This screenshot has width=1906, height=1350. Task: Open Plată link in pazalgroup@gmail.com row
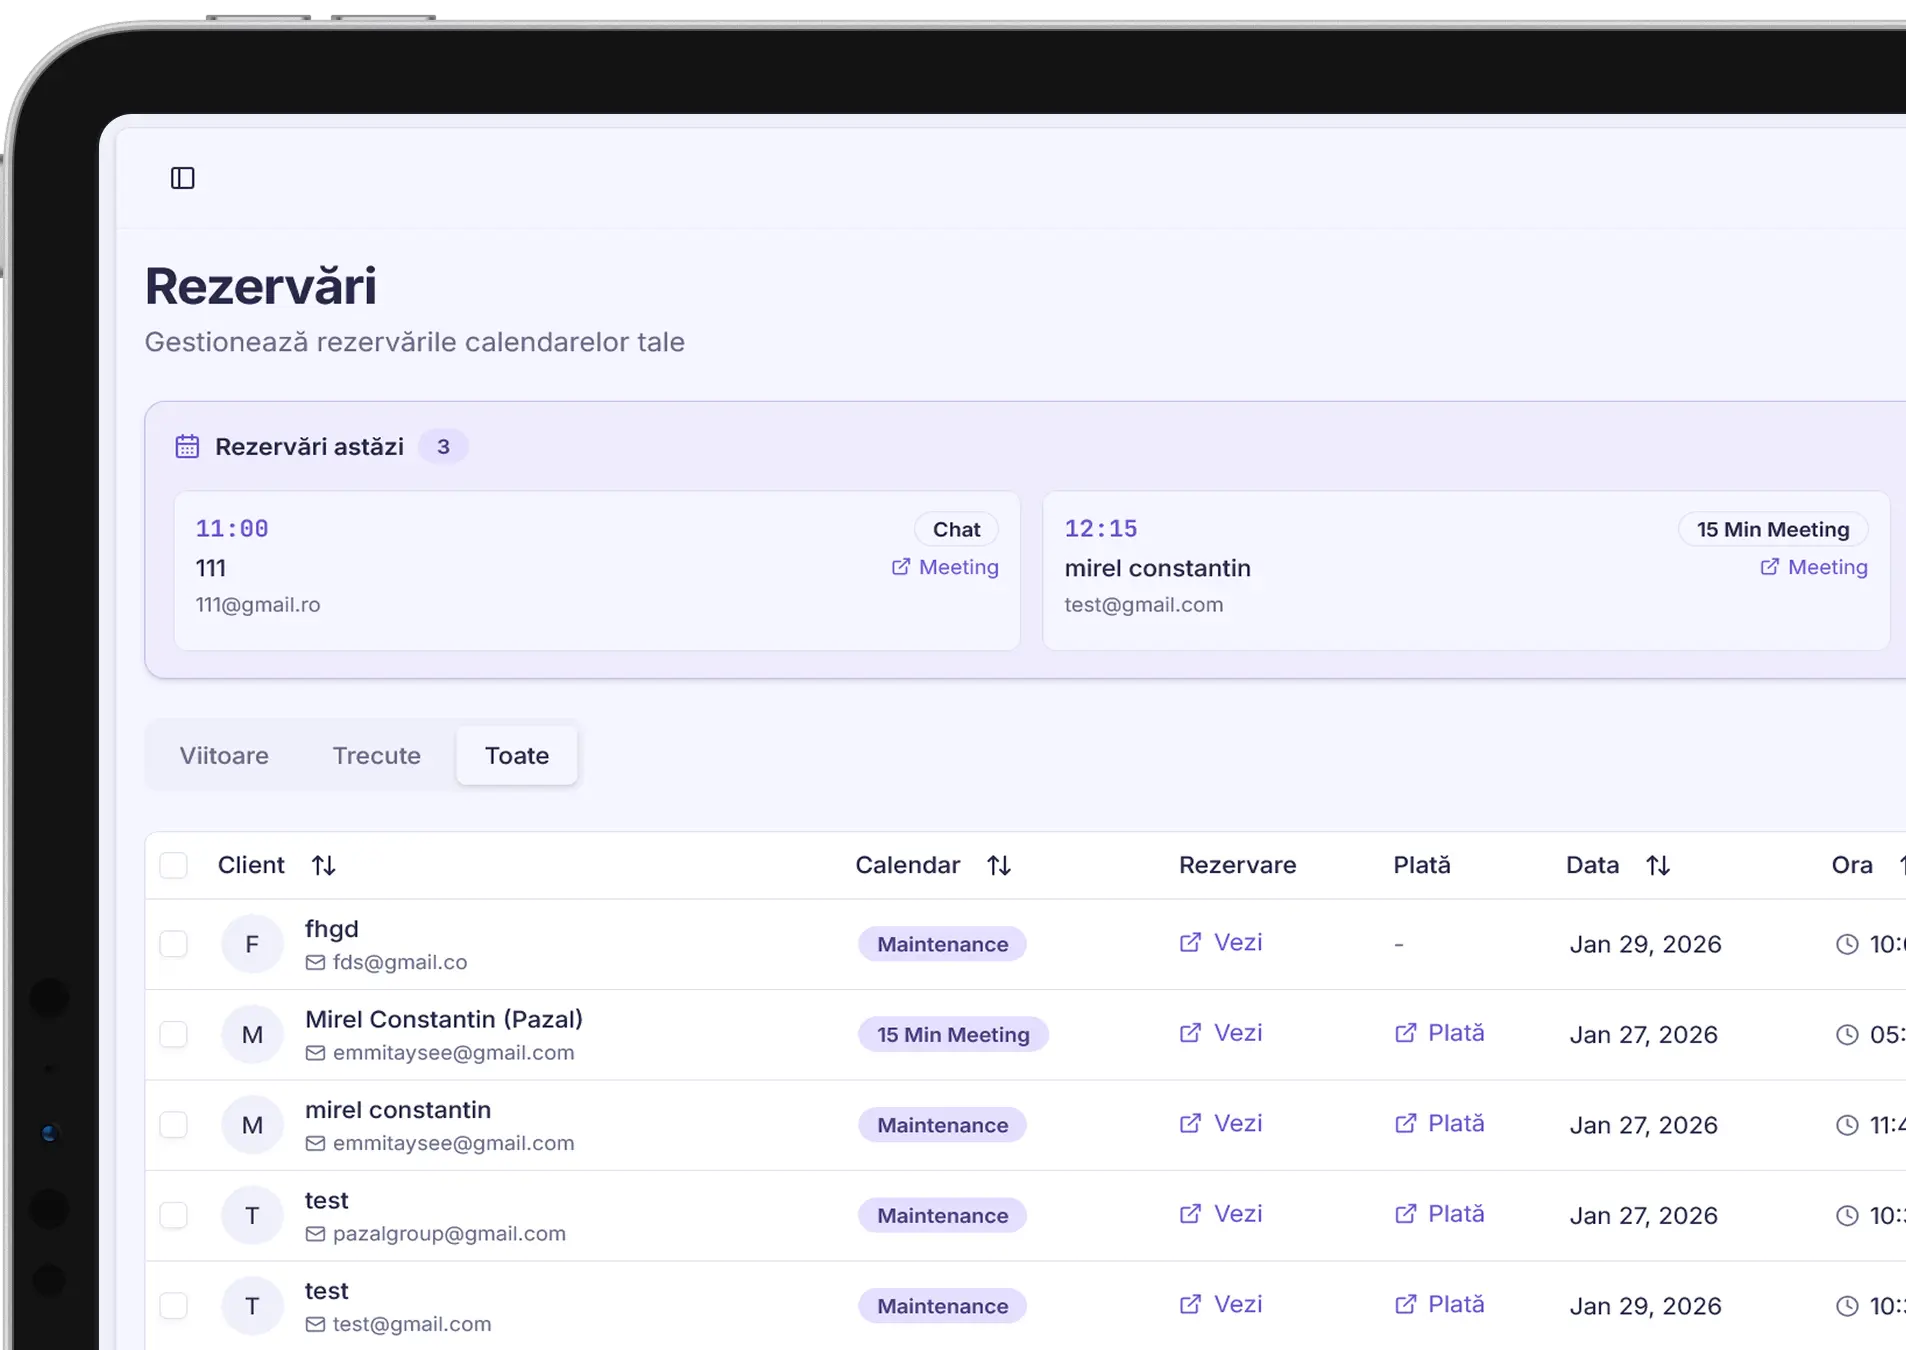coord(1440,1214)
